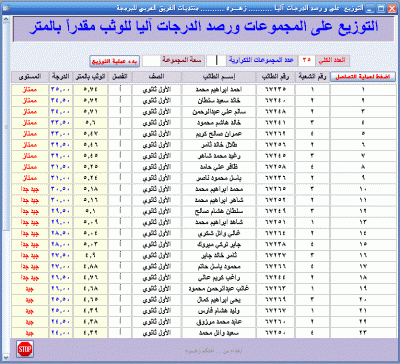Close the window with the red X
Viewport: 400px width, 364px height.
392,8
